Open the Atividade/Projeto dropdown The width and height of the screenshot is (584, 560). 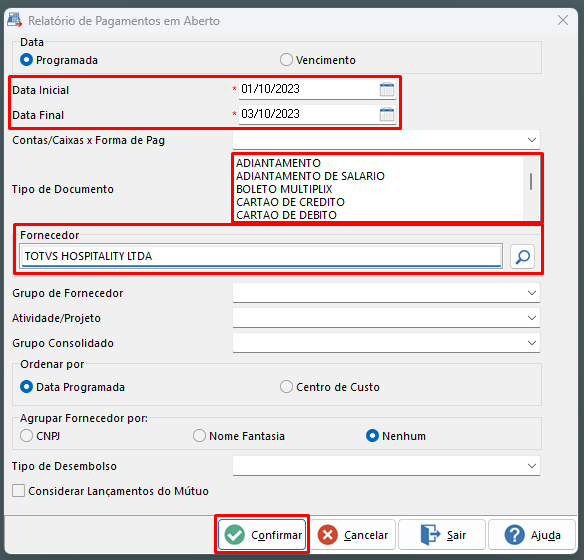531,318
